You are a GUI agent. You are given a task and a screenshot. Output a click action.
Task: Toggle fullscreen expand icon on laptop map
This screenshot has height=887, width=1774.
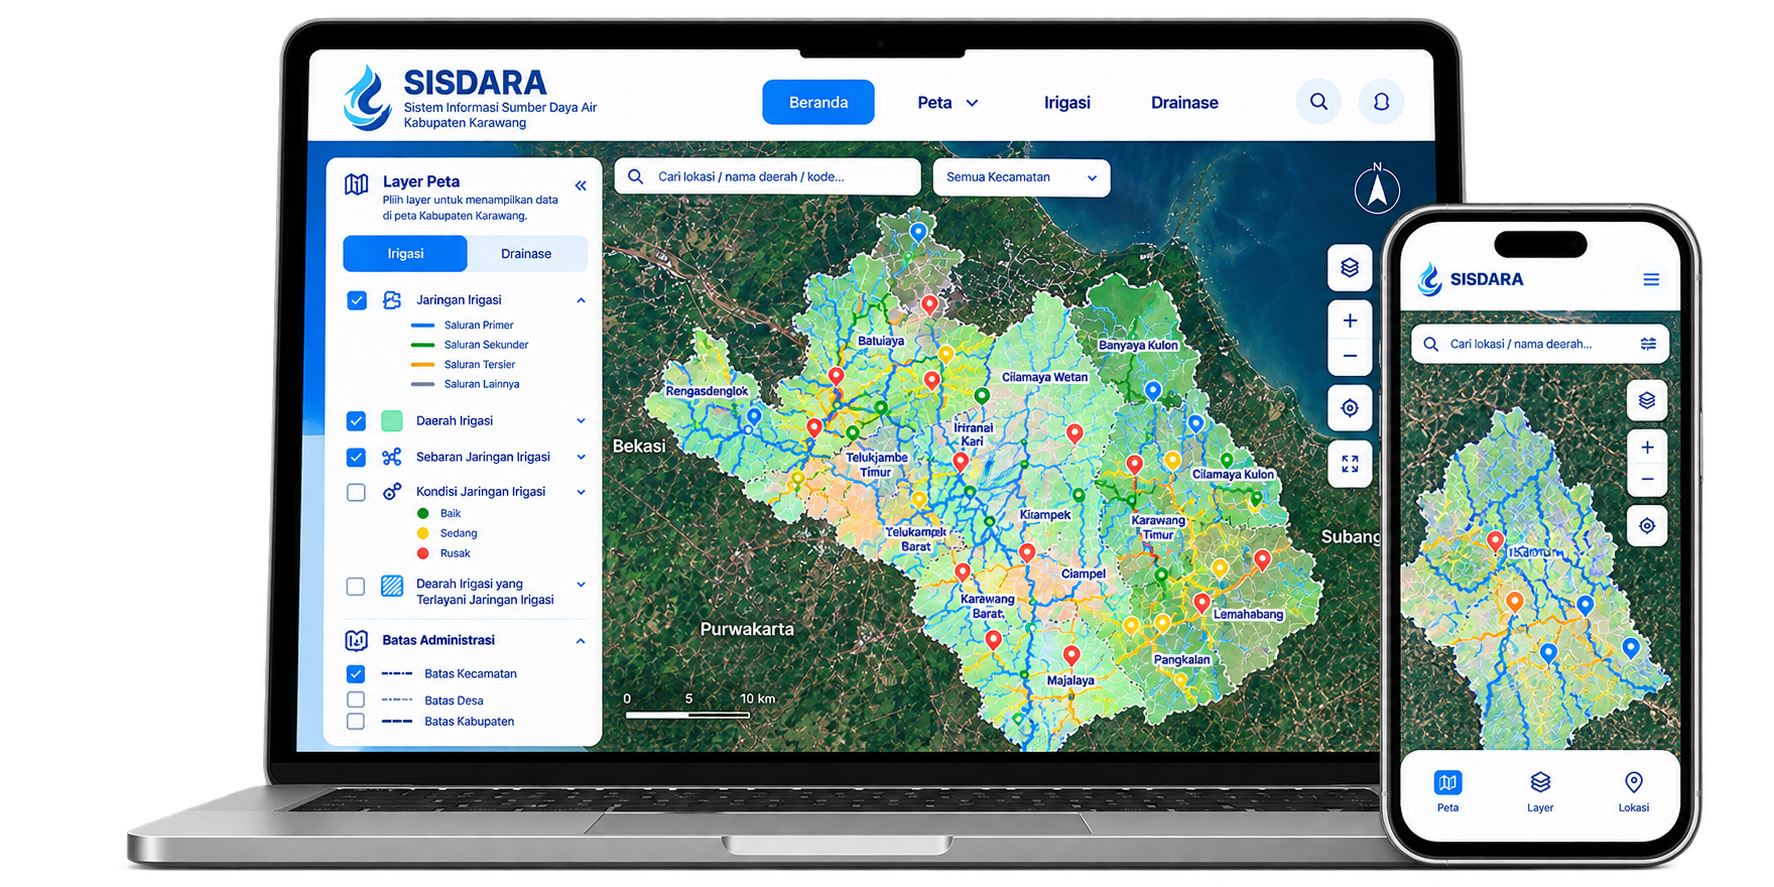coord(1350,464)
